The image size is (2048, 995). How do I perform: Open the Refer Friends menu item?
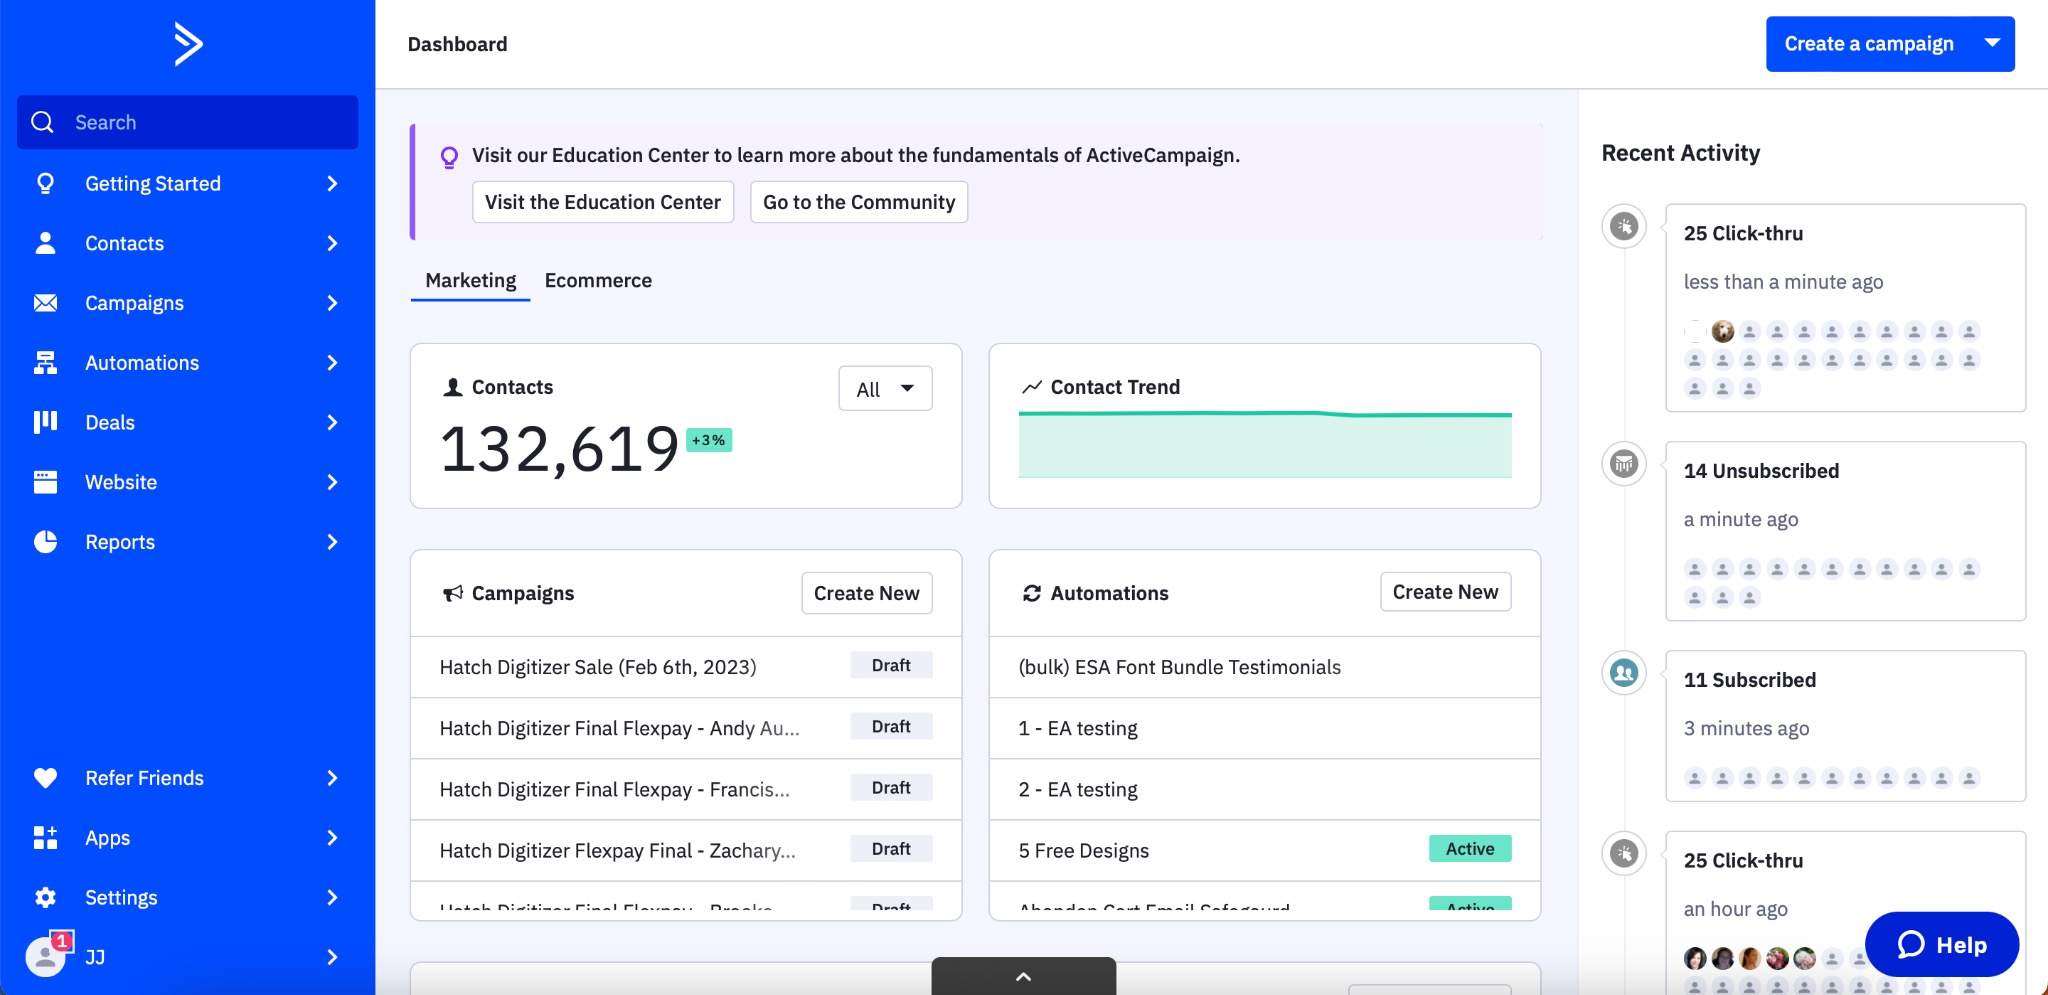(187, 778)
